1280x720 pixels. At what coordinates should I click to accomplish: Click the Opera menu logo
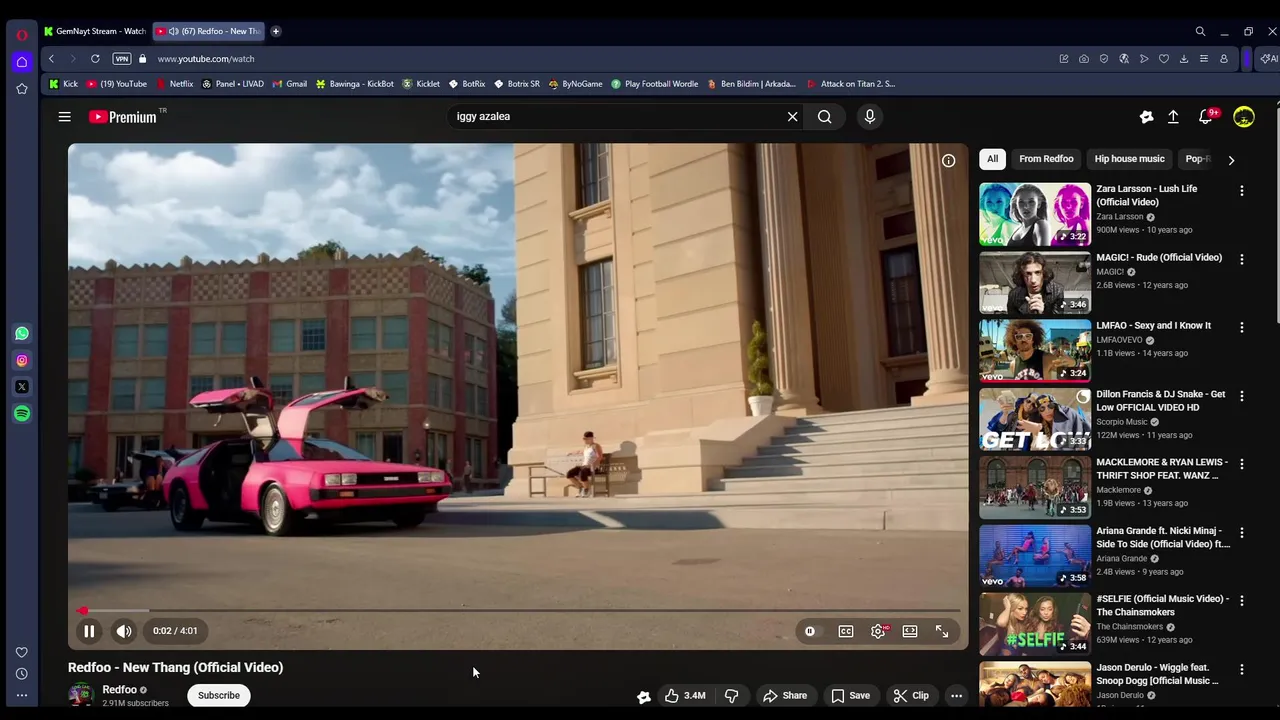22,34
